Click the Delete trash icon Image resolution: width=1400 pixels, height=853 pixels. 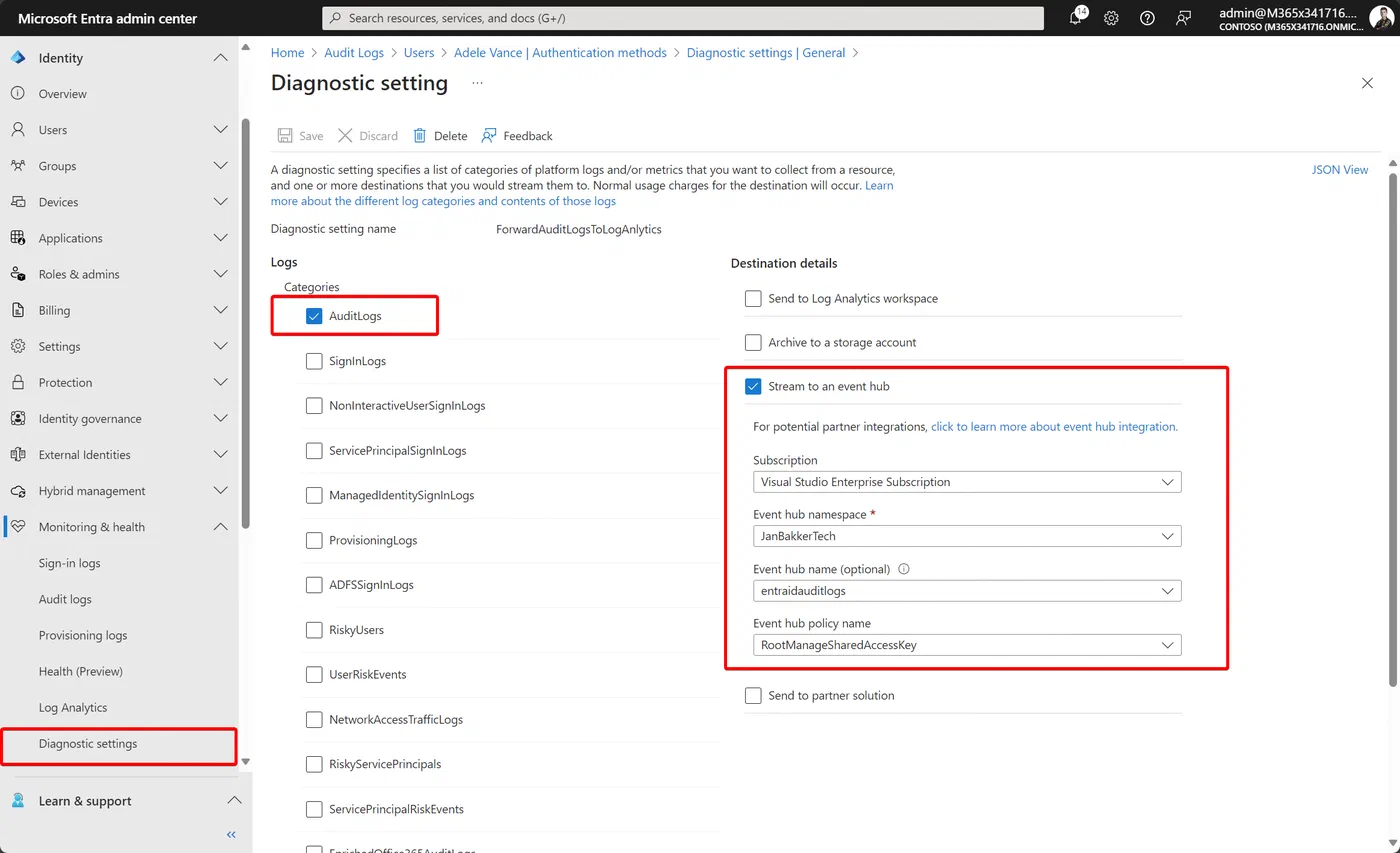point(420,136)
